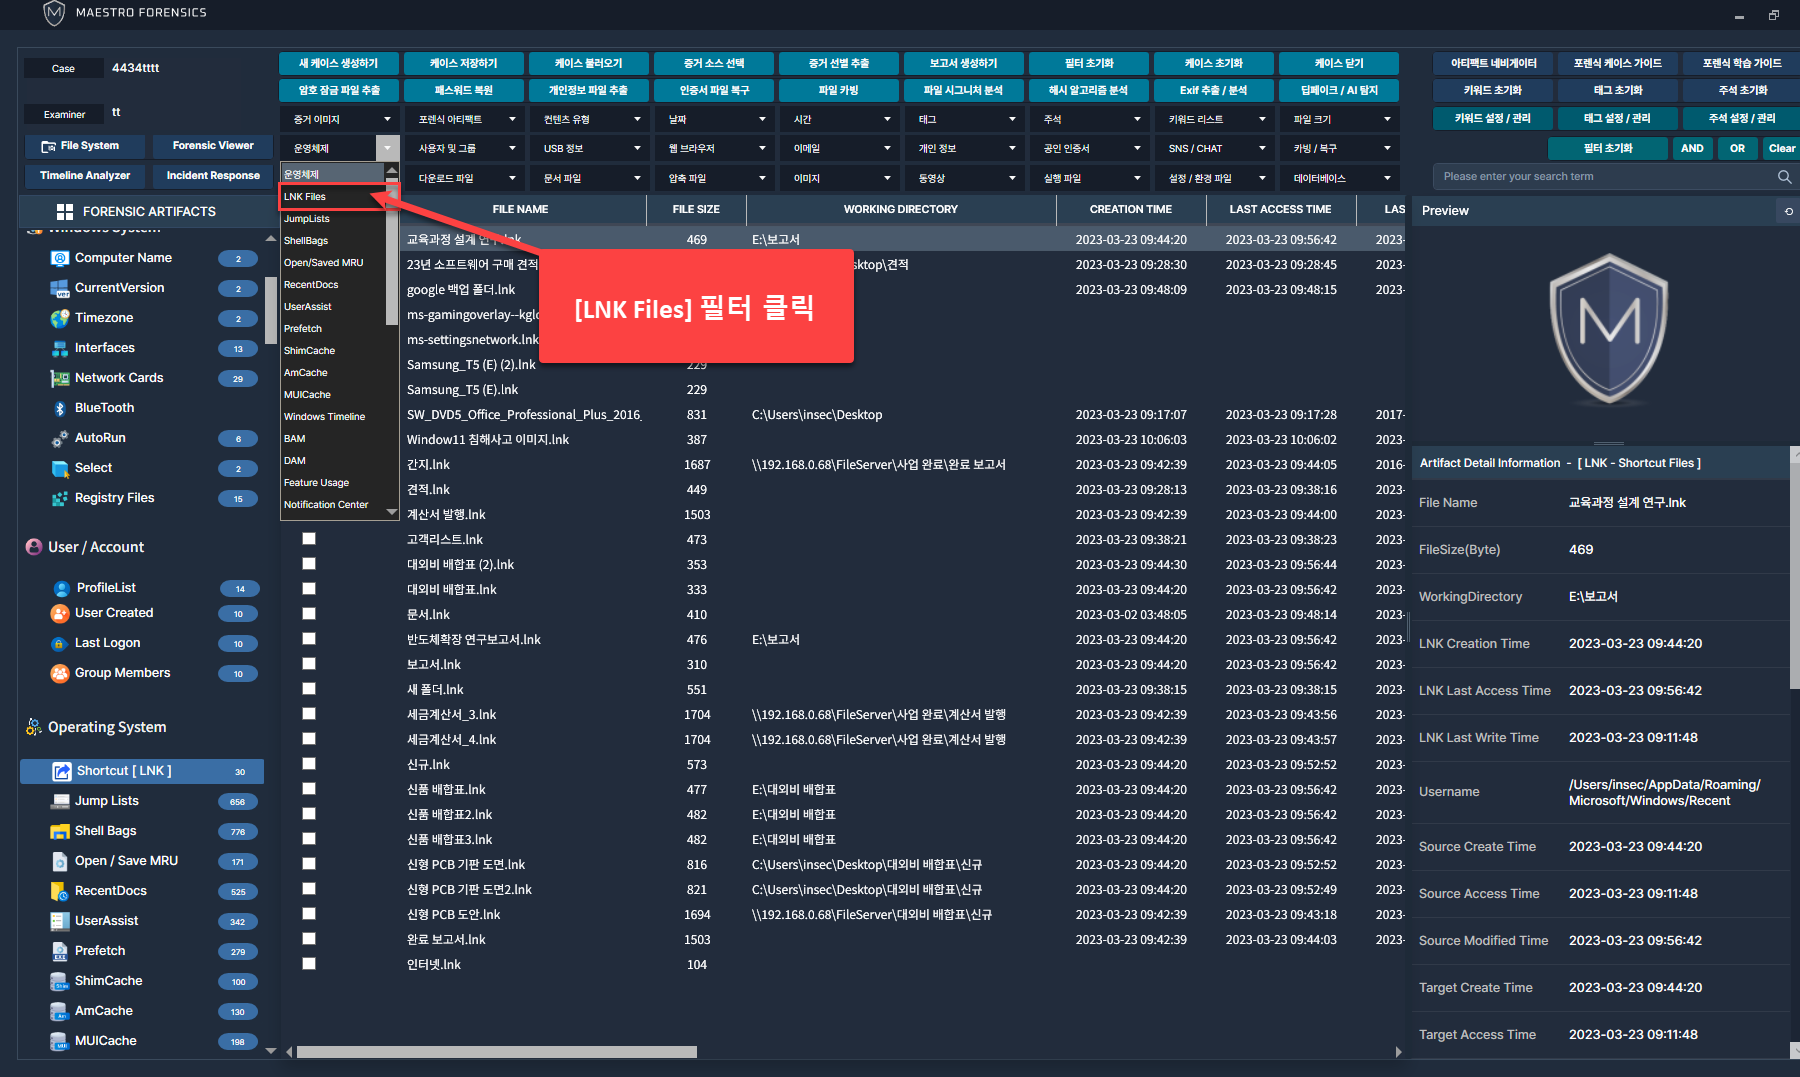Click the Jump Lists icon

pyautogui.click(x=60, y=801)
